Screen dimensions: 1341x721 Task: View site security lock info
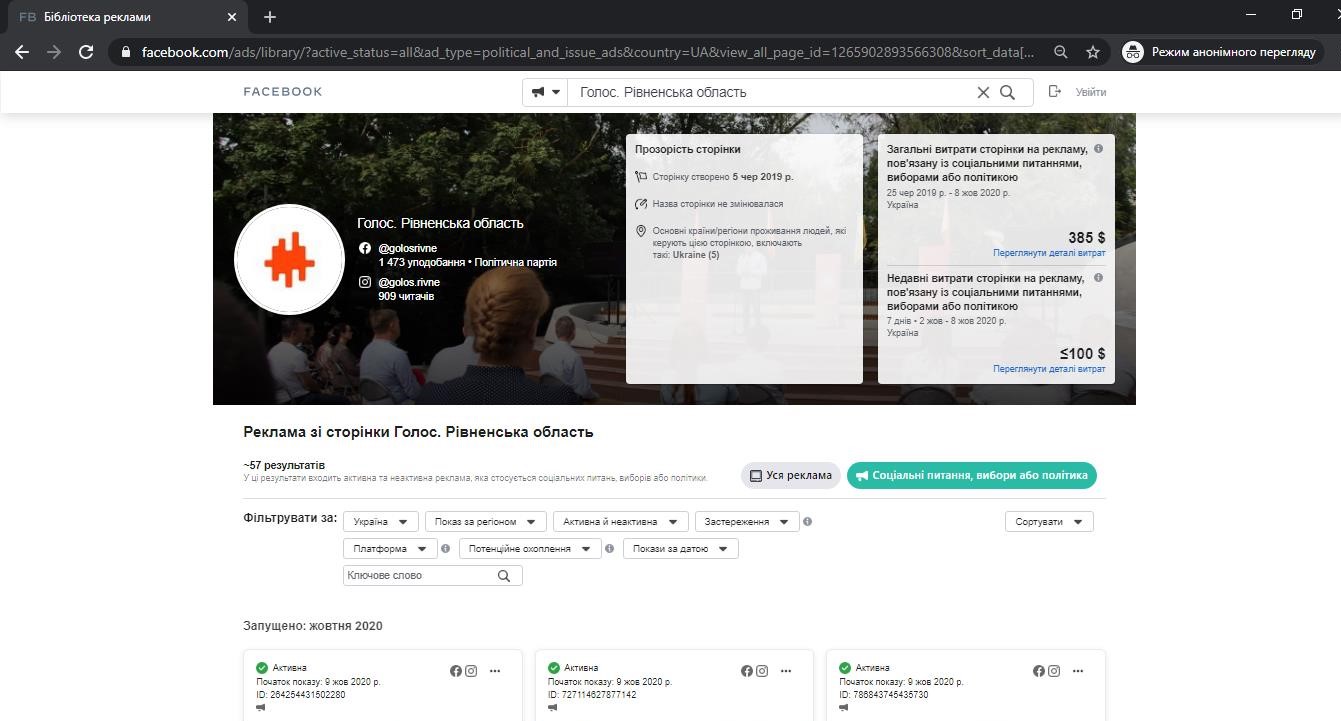125,52
